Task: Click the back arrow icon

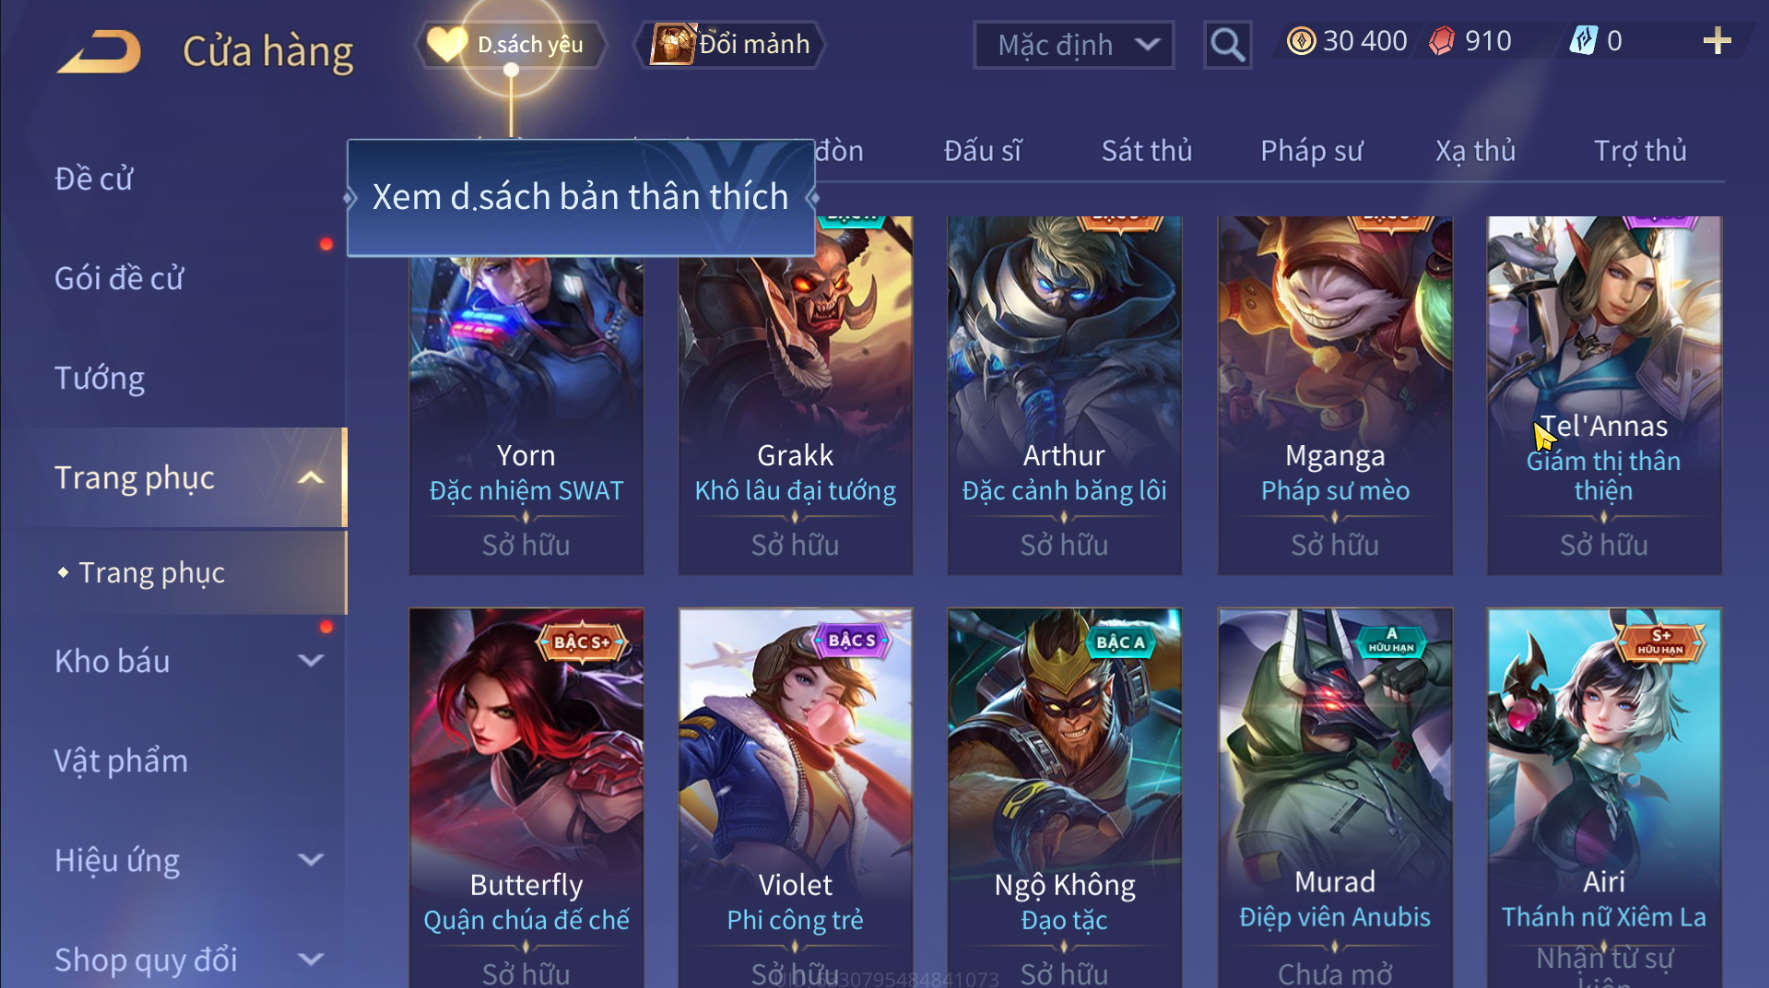Action: (x=99, y=51)
